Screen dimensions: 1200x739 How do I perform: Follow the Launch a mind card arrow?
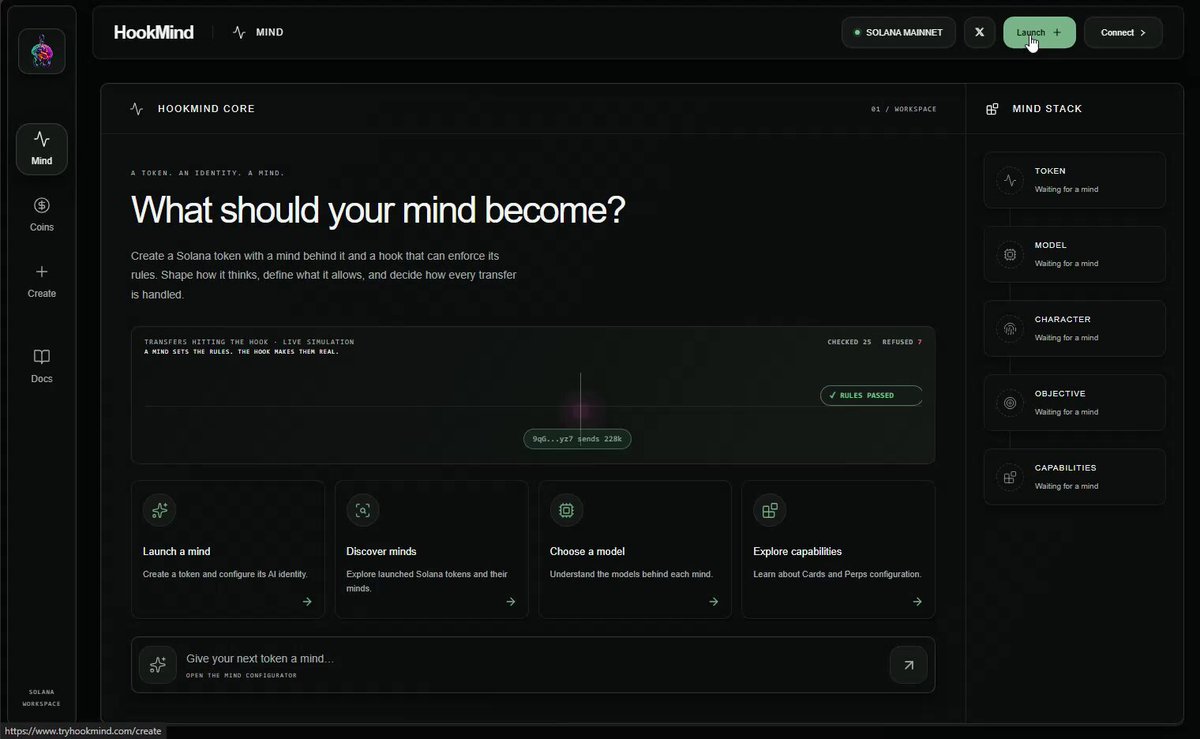coord(307,602)
